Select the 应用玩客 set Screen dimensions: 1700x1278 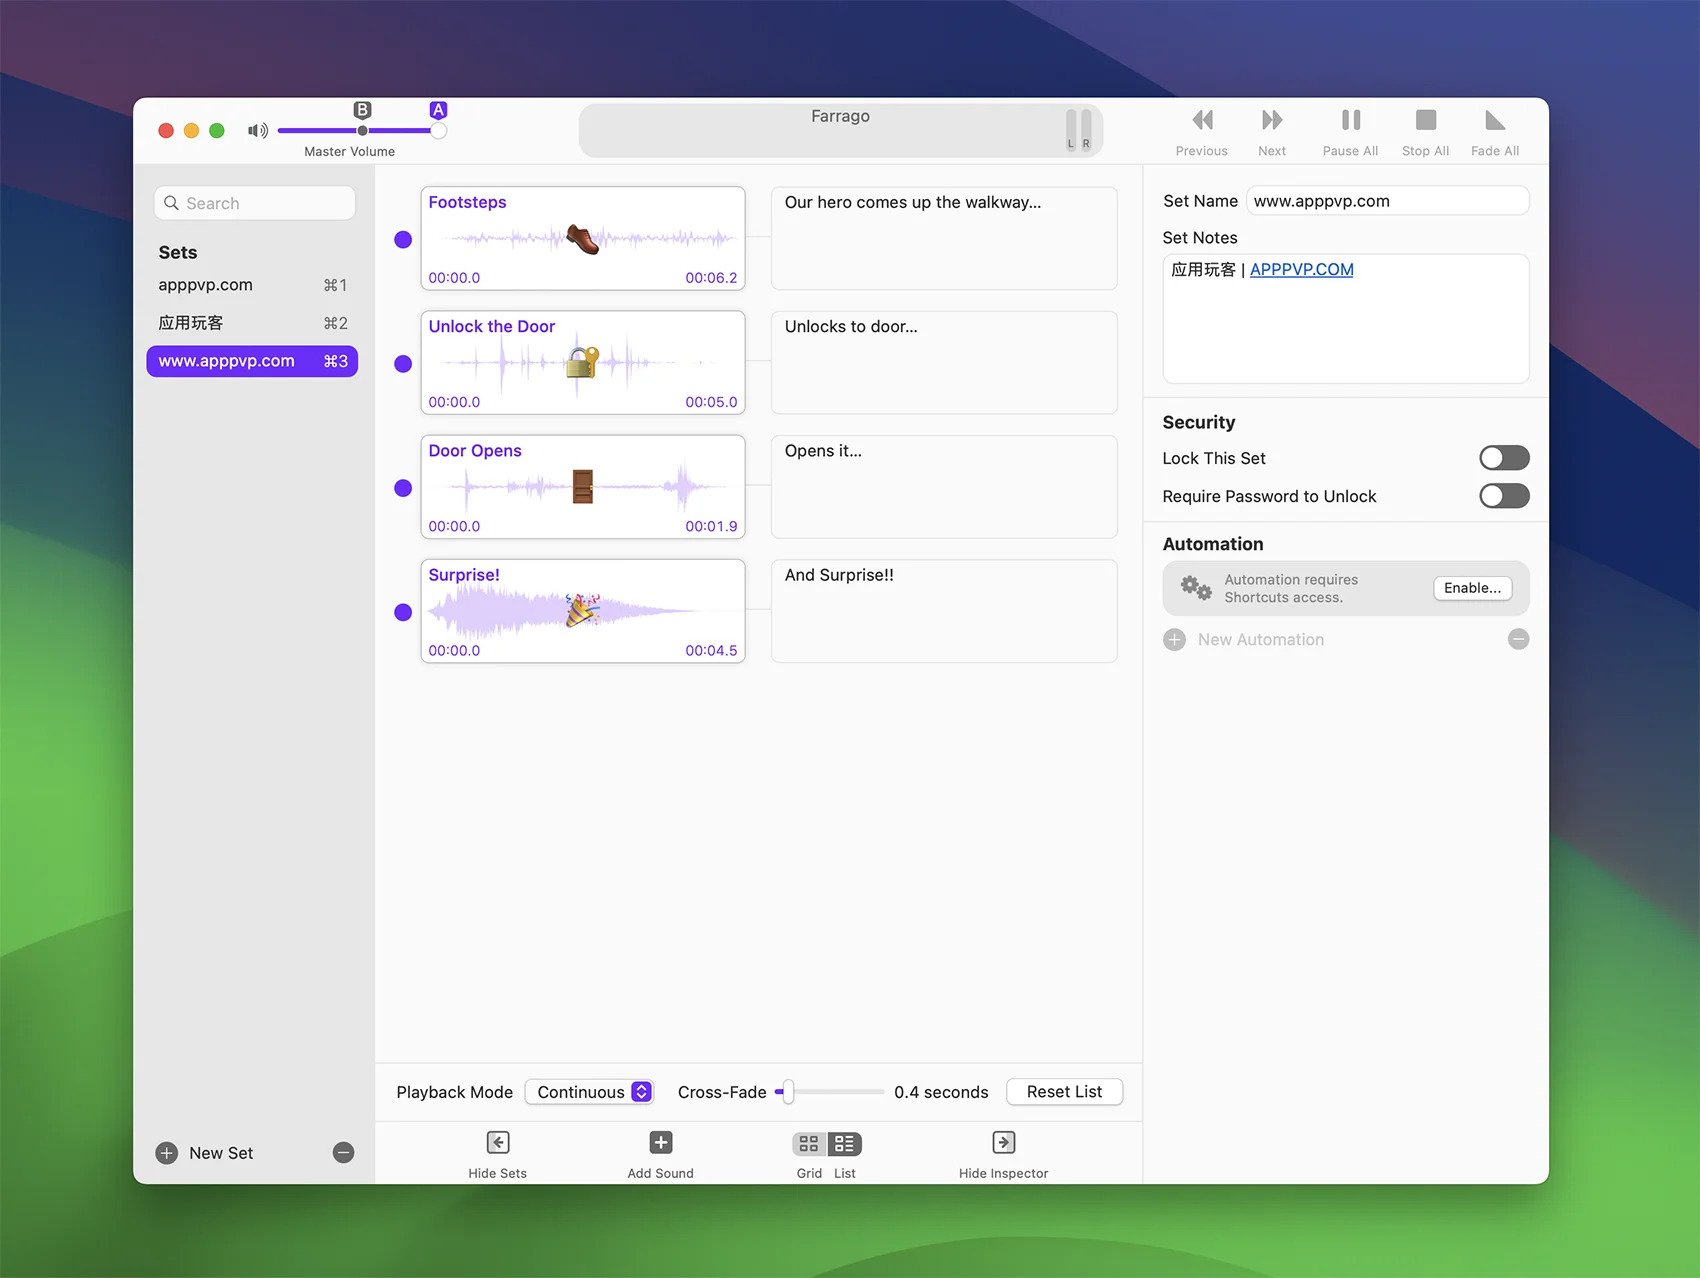pyautogui.click(x=252, y=323)
